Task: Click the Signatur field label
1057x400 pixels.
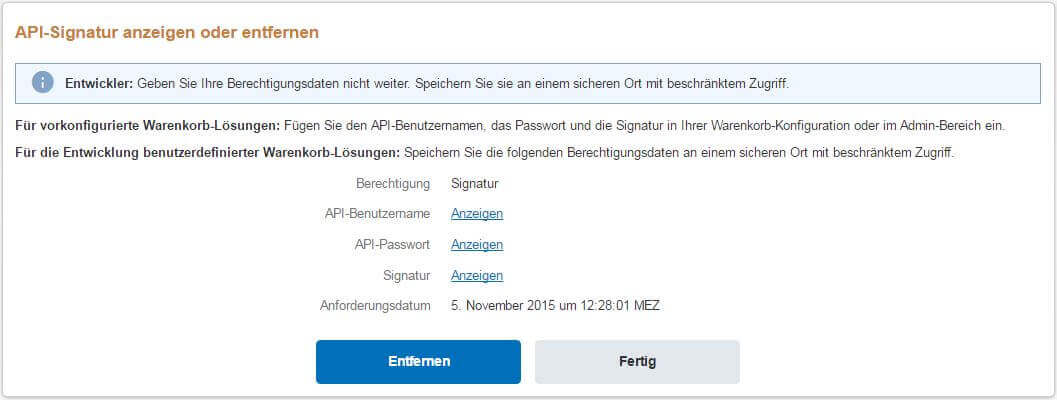Action: click(x=406, y=275)
